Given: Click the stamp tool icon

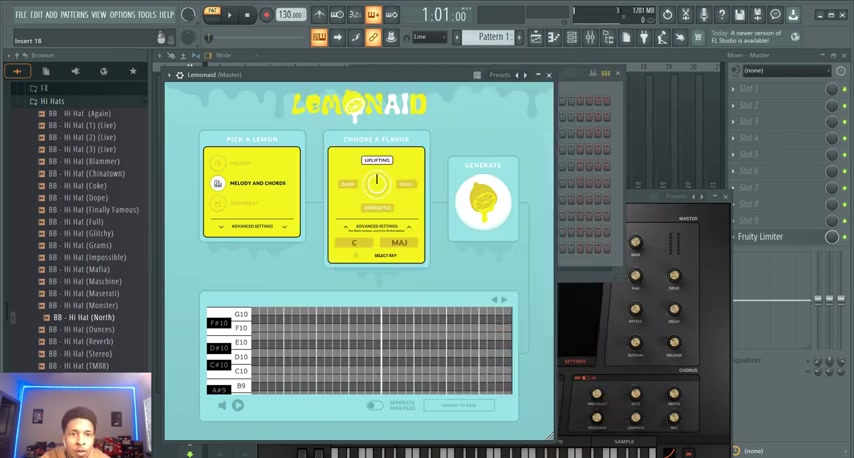Looking at the screenshot, I should point(391,37).
